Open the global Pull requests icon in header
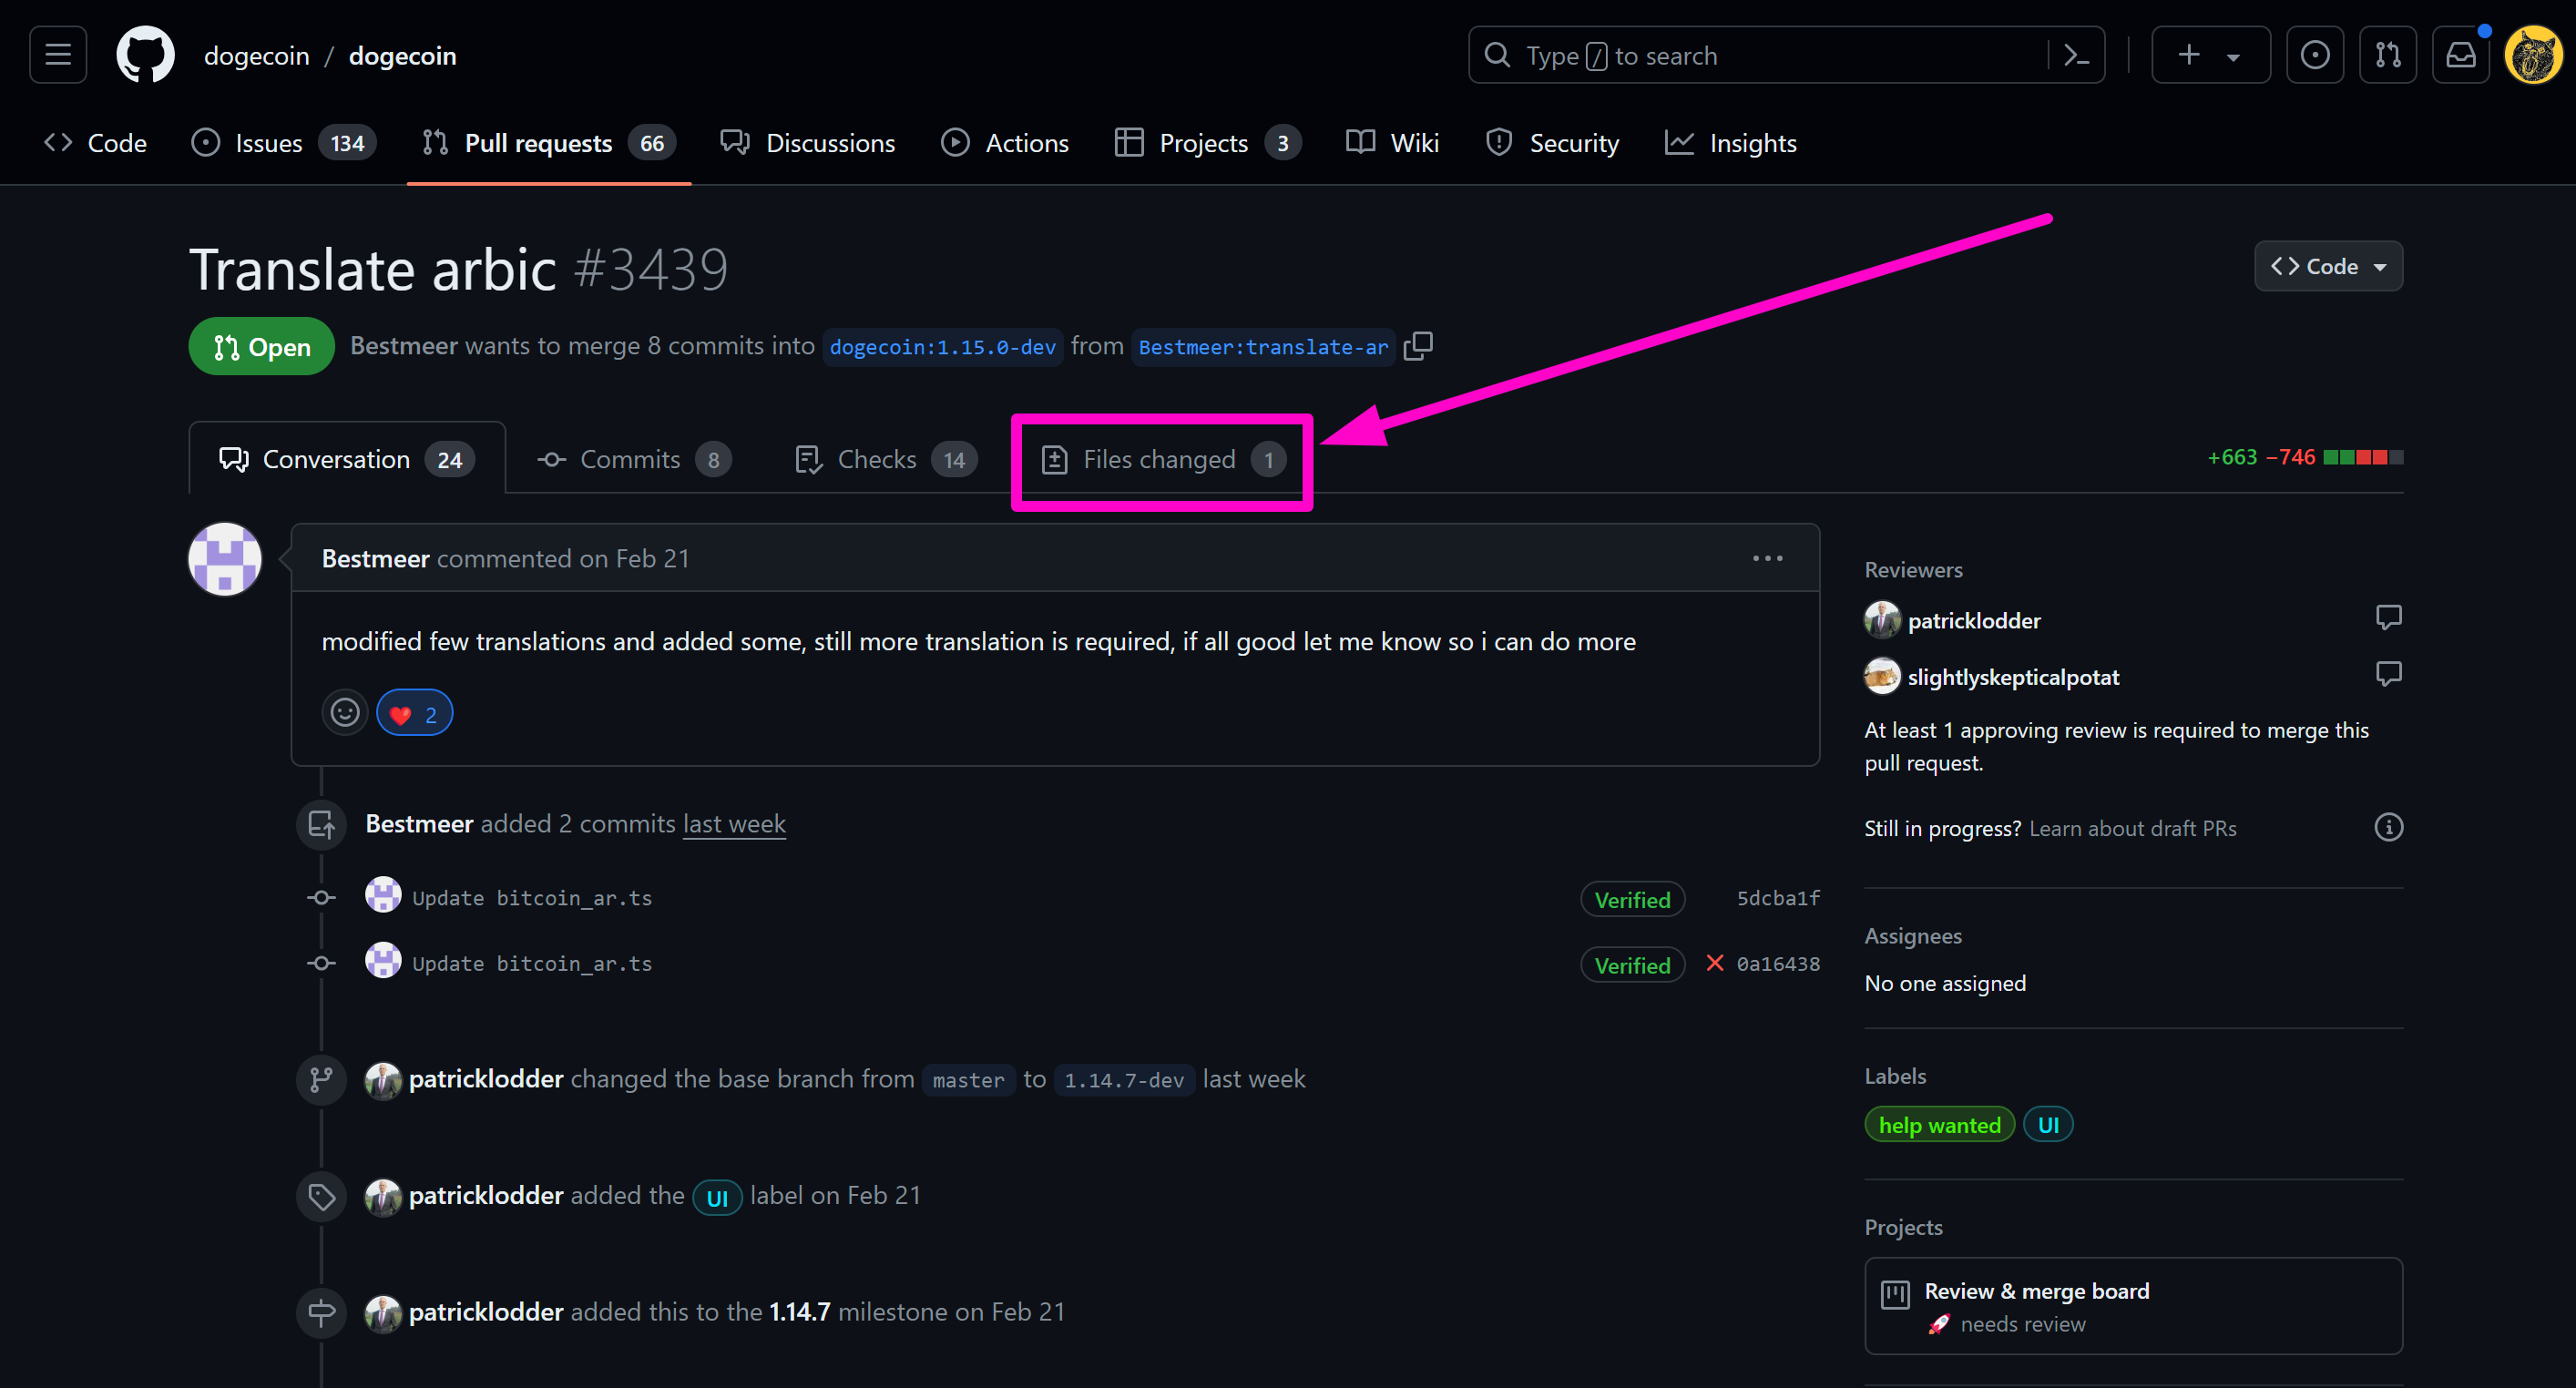Image resolution: width=2576 pixels, height=1388 pixels. [2387, 55]
